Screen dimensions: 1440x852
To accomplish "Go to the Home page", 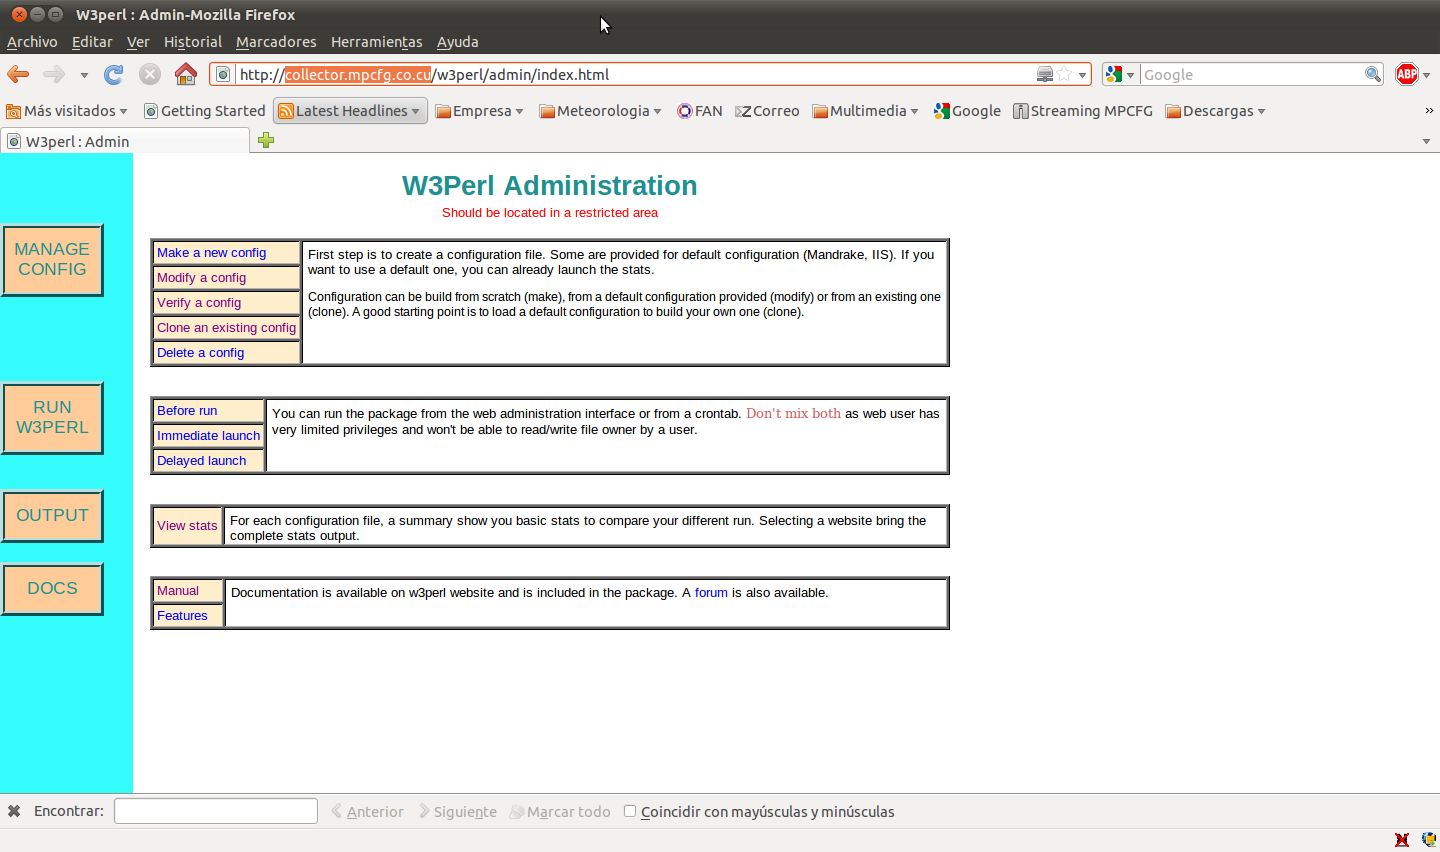I will click(x=186, y=74).
